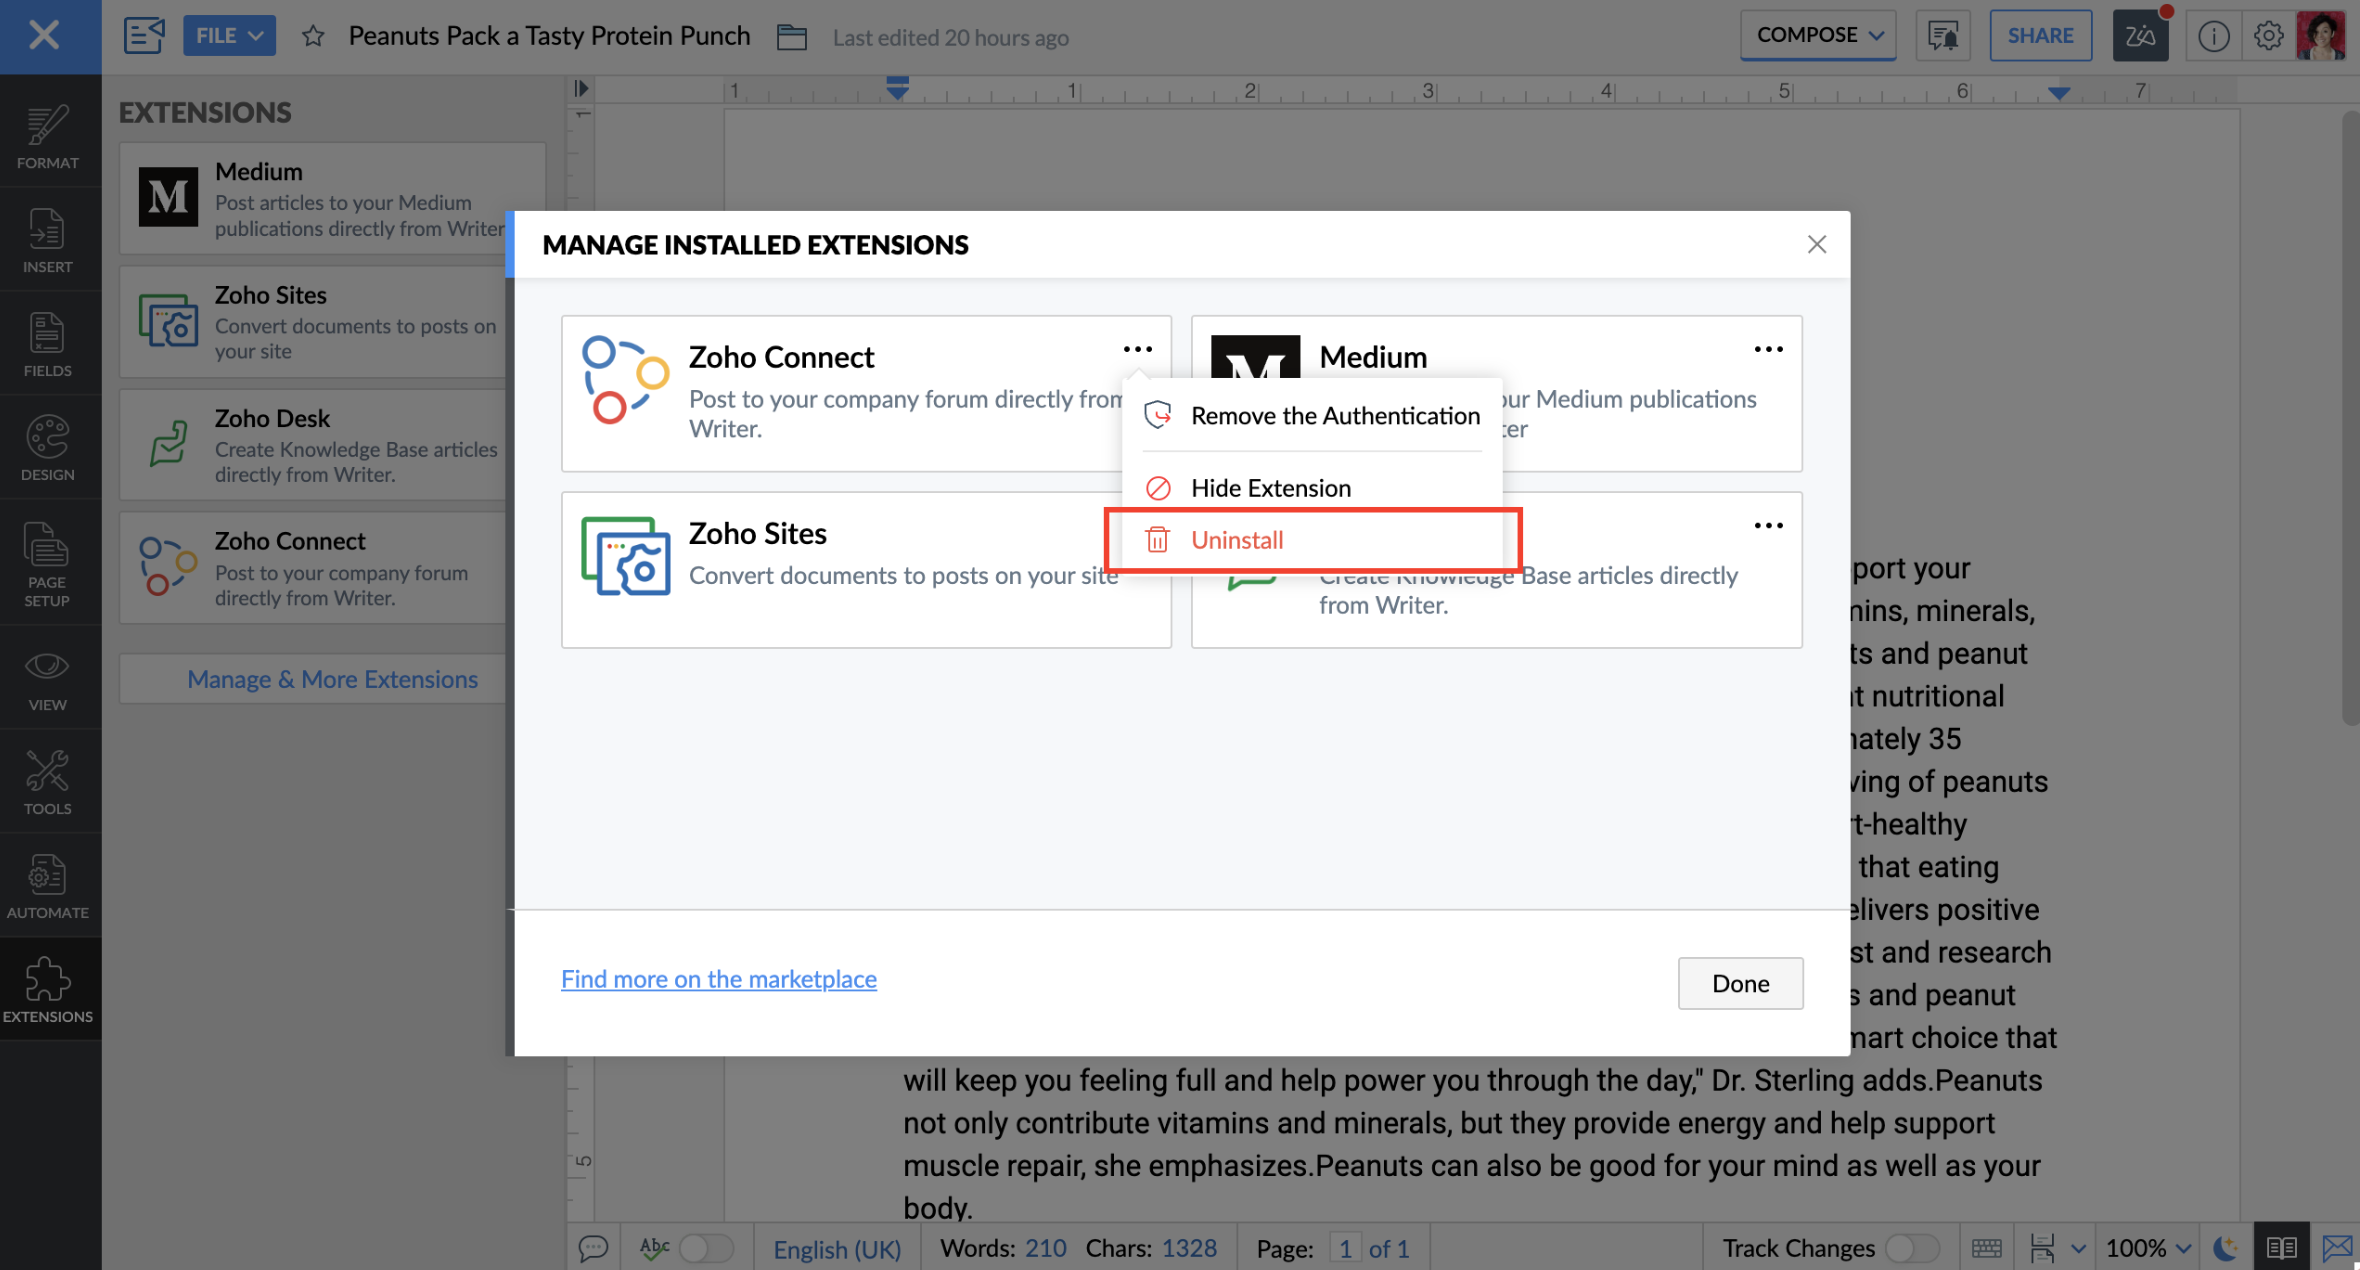
Task: Click the first-line indent ruler marker
Action: tap(897, 82)
